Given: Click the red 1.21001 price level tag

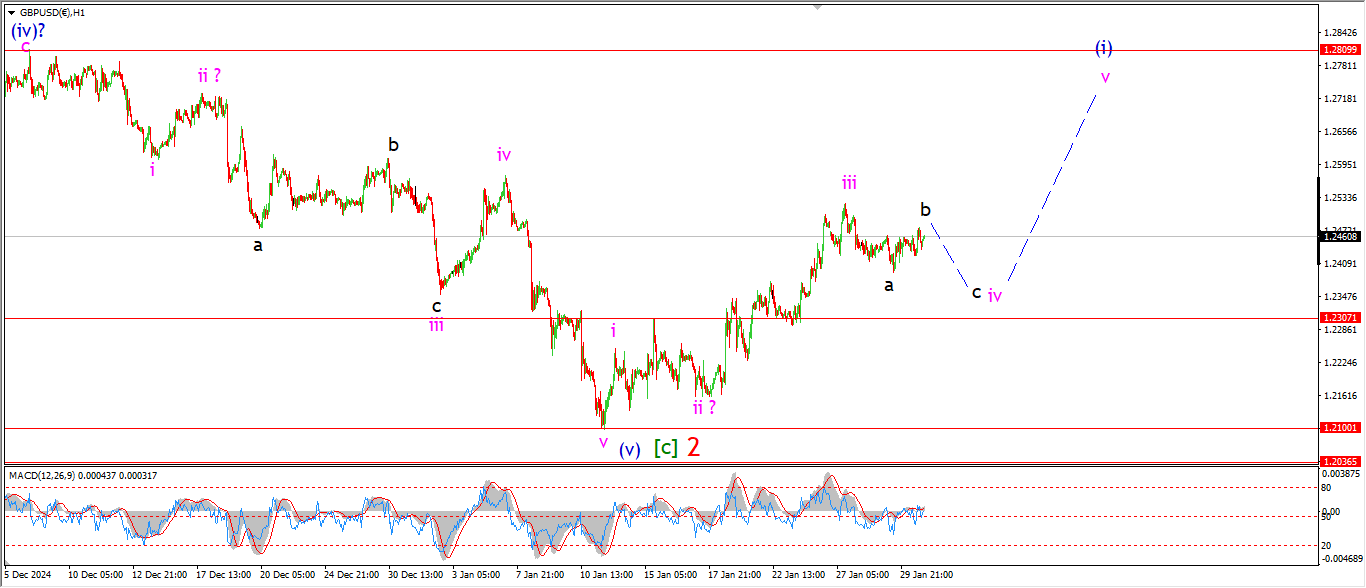Looking at the screenshot, I should [1340, 427].
